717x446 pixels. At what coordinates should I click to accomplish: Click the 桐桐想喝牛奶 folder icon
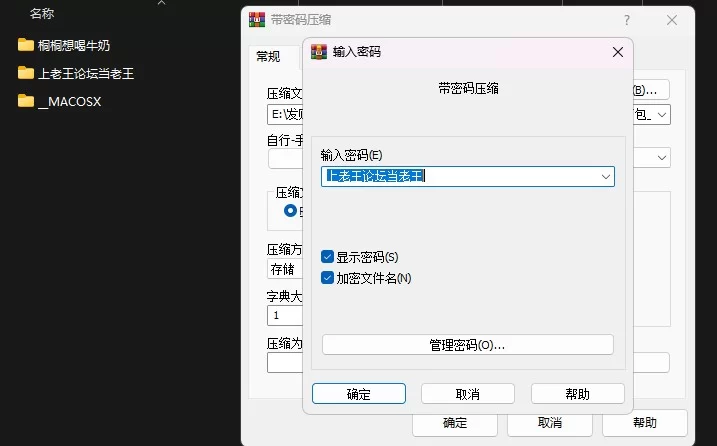point(25,45)
